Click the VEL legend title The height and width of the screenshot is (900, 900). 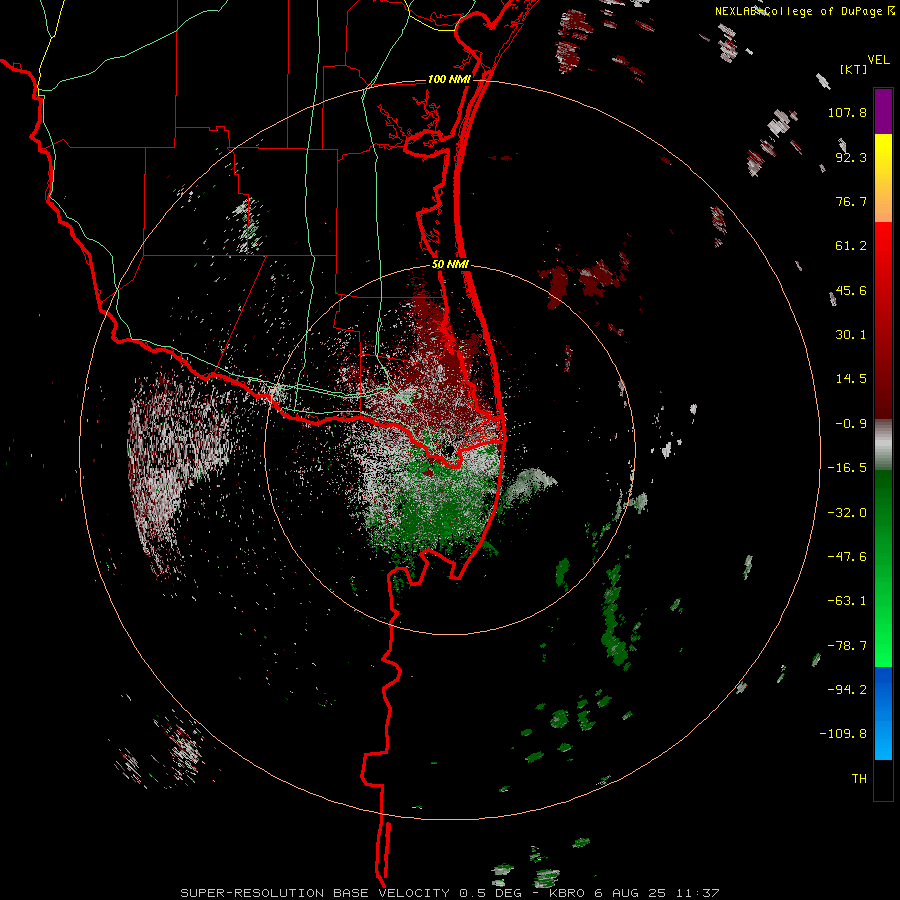click(878, 60)
